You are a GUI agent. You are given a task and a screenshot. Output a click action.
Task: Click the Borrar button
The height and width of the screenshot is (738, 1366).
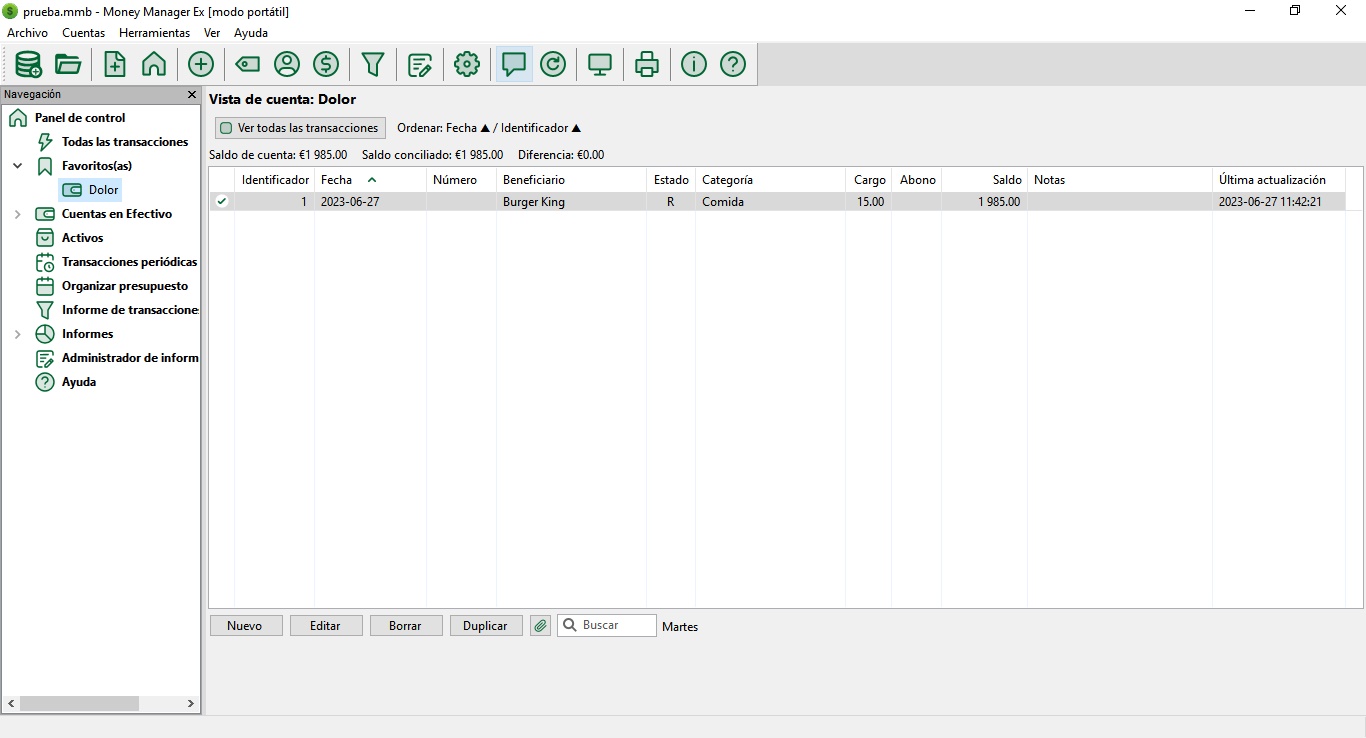[405, 626]
